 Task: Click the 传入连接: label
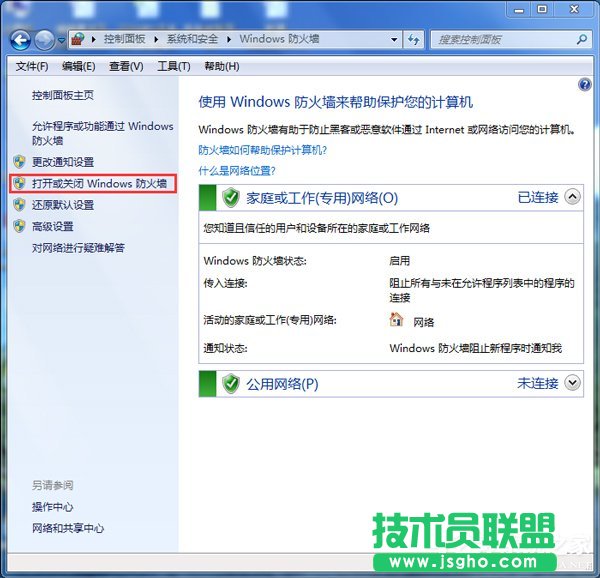[x=225, y=283]
